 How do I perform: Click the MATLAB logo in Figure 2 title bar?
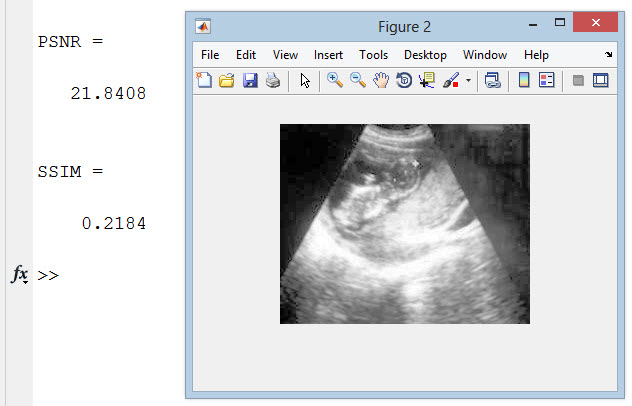(x=203, y=27)
